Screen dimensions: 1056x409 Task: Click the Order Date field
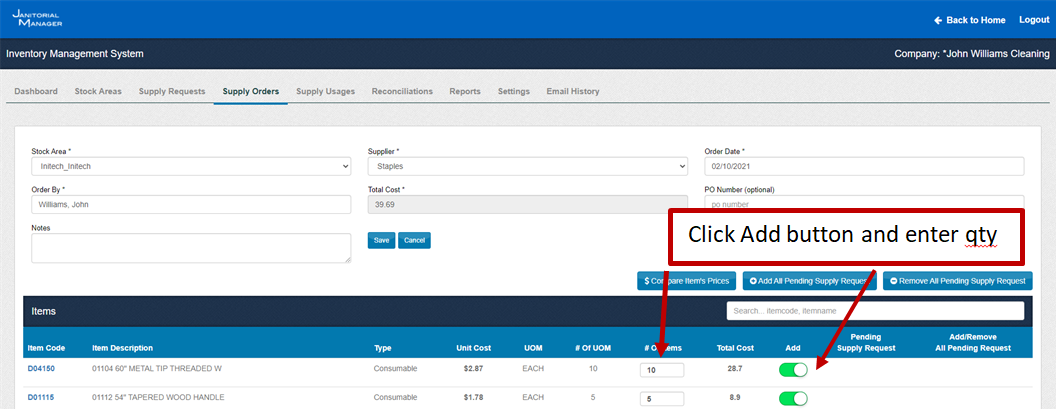tap(864, 166)
